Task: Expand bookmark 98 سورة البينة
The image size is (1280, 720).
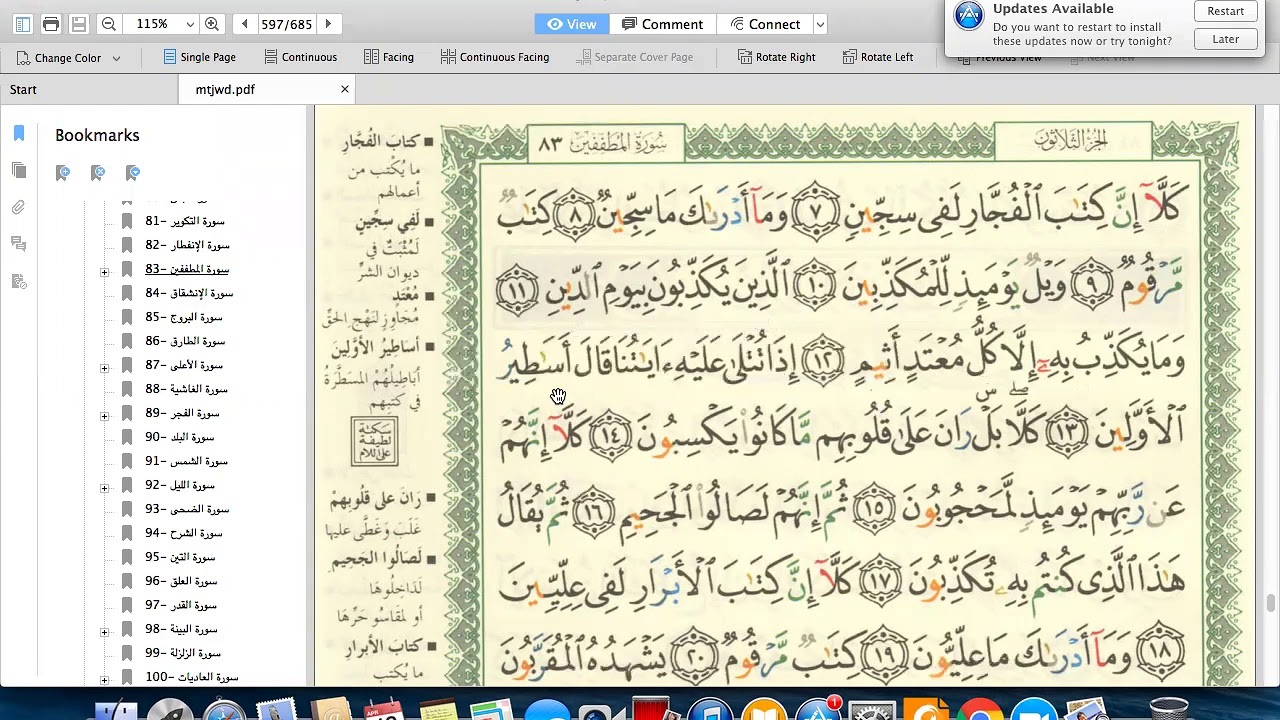Action: tap(104, 632)
